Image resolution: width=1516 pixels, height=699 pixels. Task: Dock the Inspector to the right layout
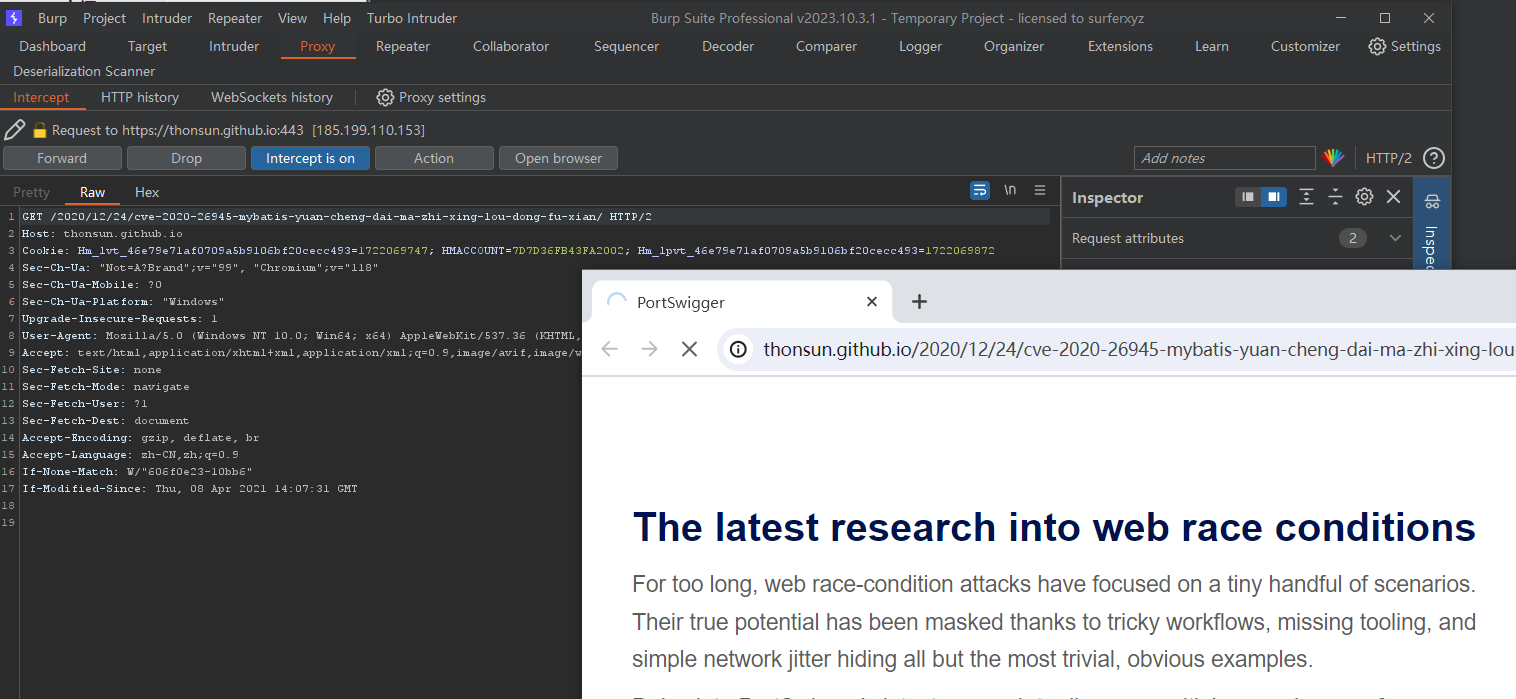1273,197
